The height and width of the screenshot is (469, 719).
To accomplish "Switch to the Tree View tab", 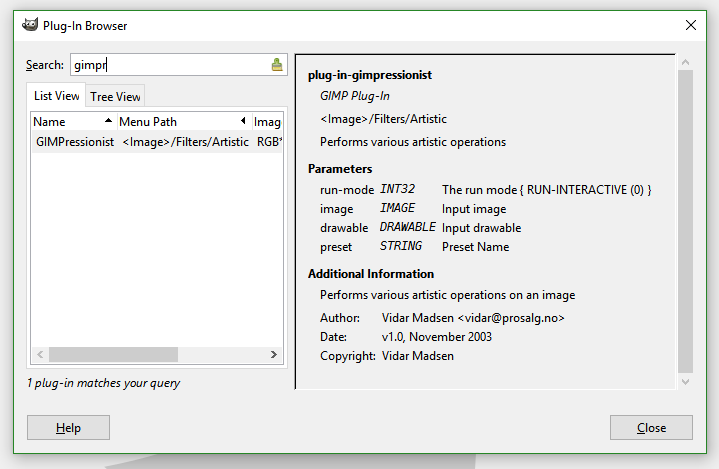I will point(115,97).
